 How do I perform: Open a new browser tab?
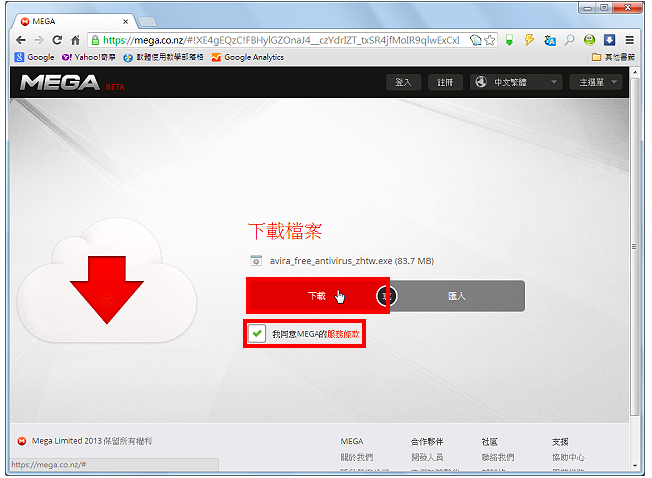pyautogui.click(x=147, y=22)
